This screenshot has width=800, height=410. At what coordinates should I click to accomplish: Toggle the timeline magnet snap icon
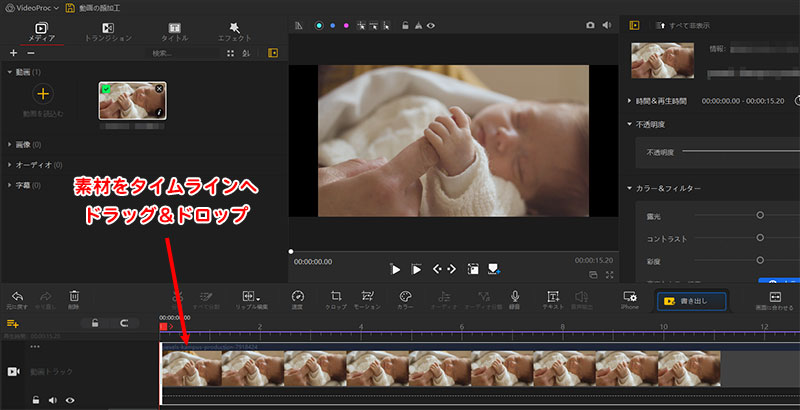coord(123,323)
